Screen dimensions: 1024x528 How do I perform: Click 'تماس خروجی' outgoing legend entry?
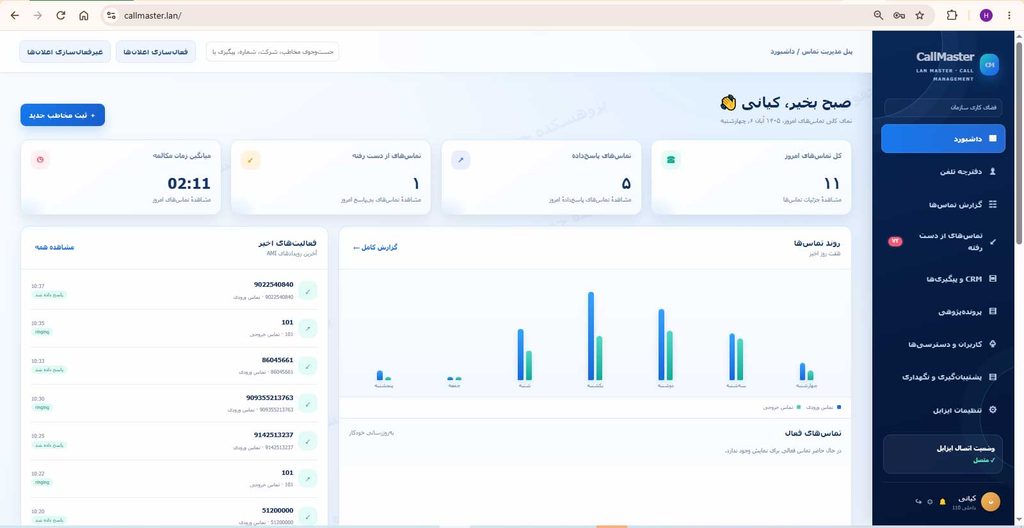780,407
